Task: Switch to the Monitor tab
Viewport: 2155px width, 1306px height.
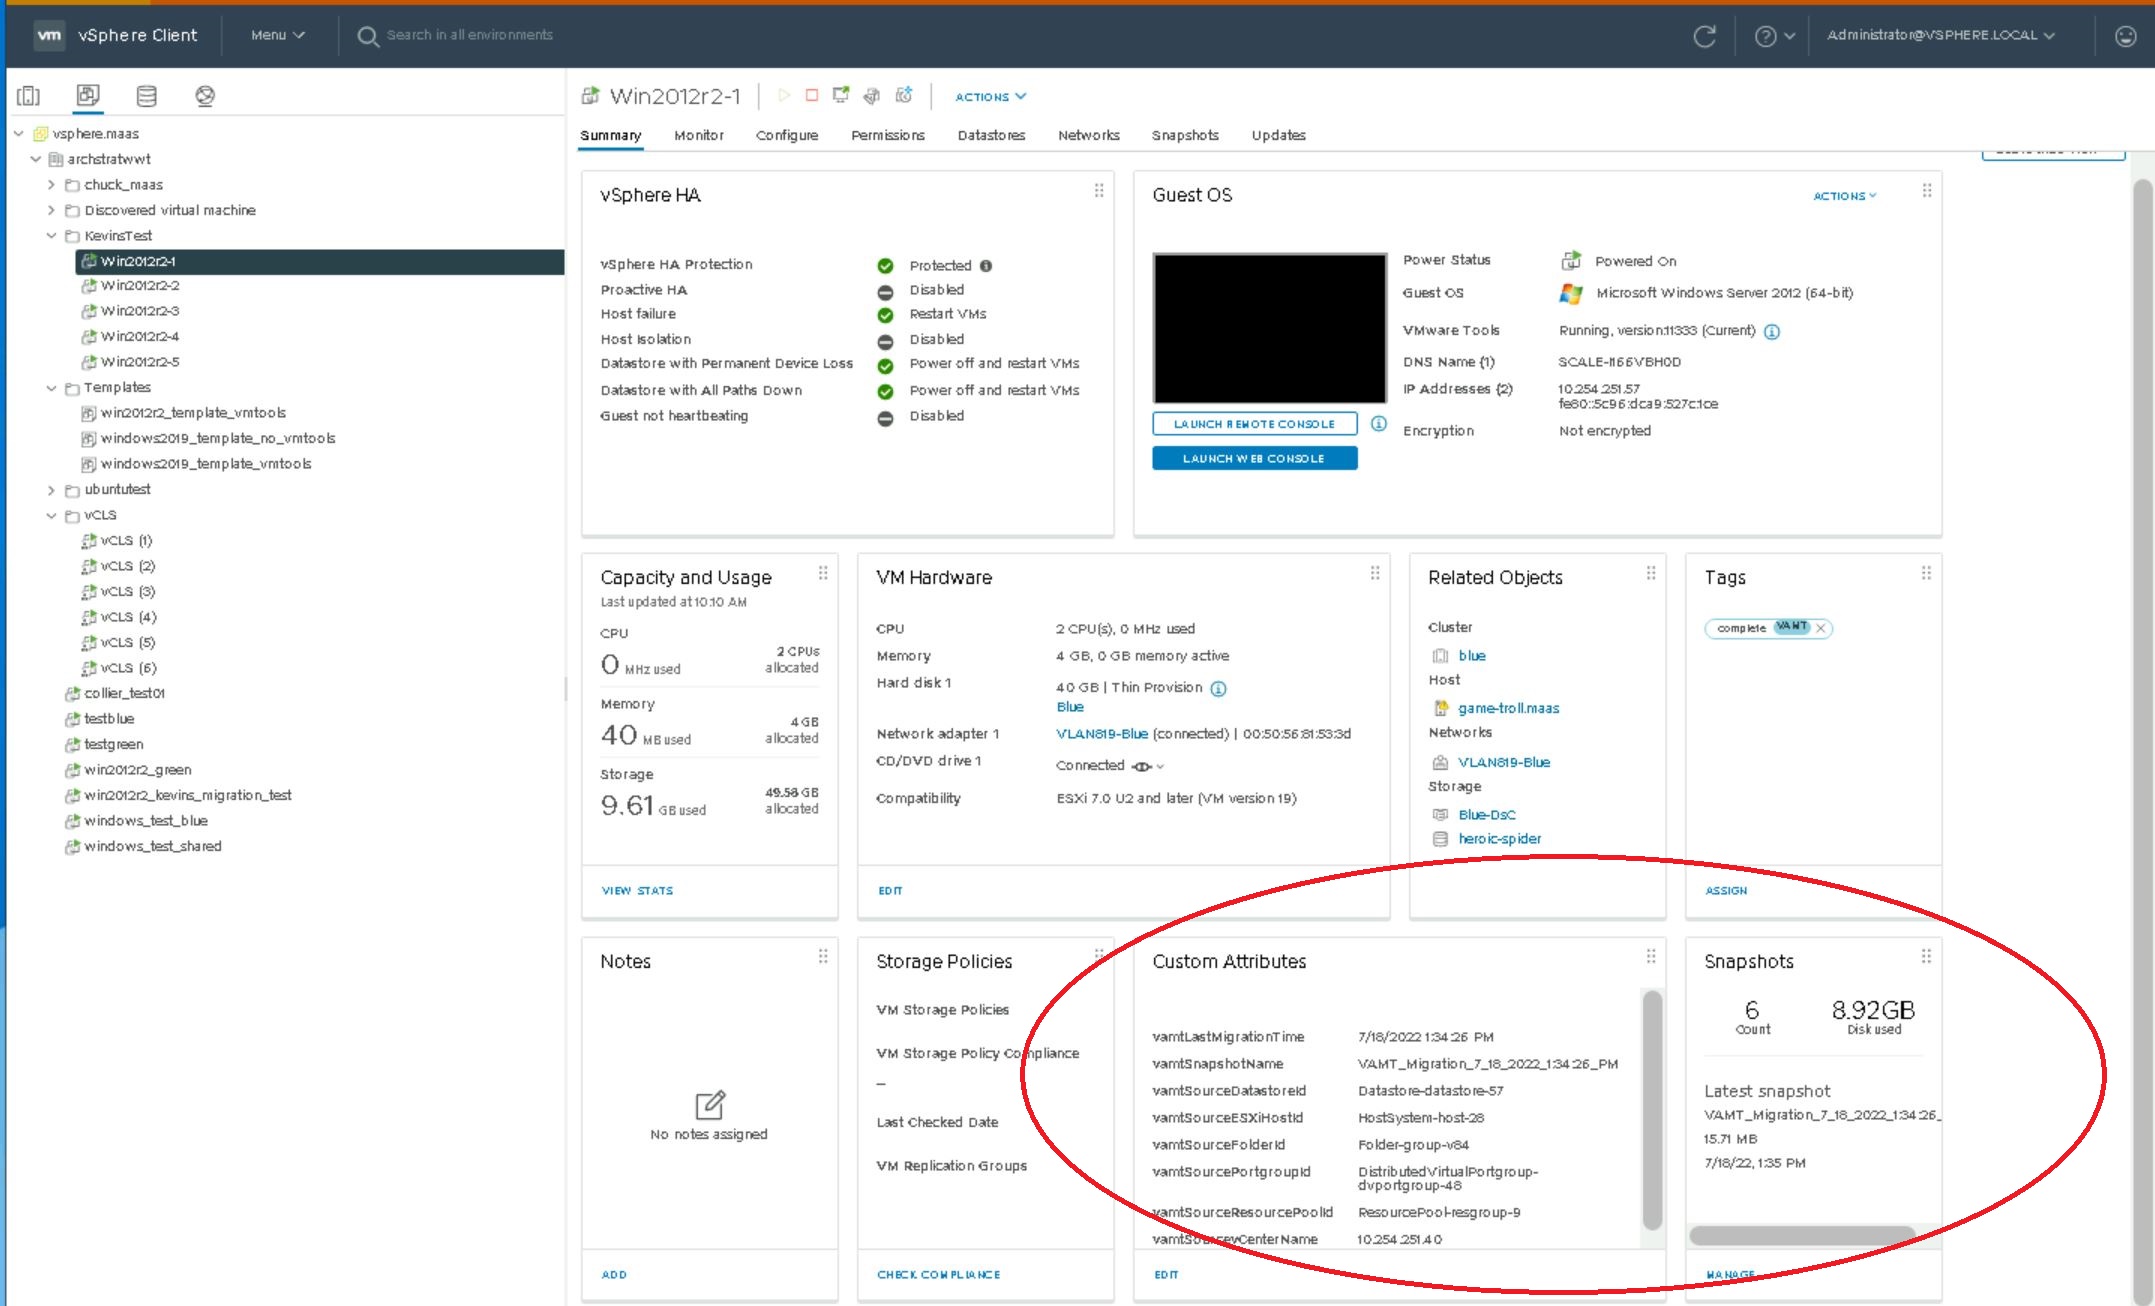Action: [698, 135]
